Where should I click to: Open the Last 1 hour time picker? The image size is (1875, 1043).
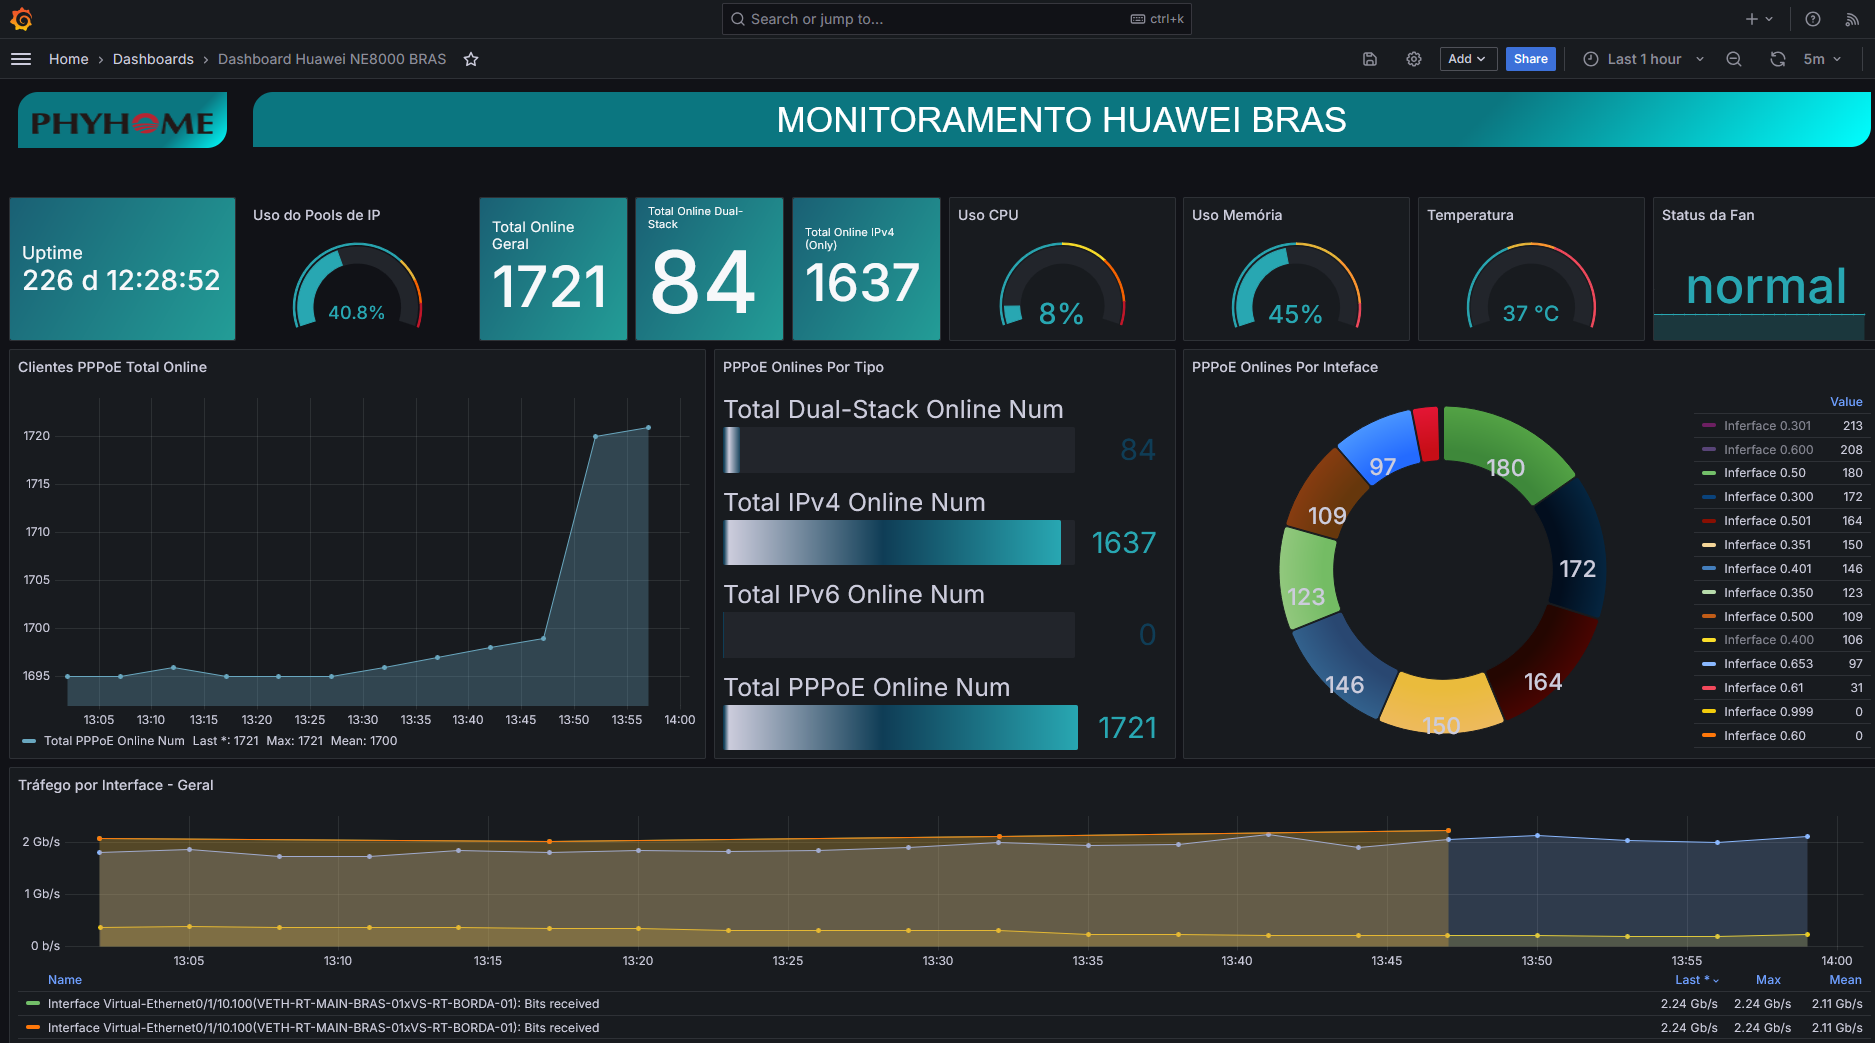(x=1644, y=59)
